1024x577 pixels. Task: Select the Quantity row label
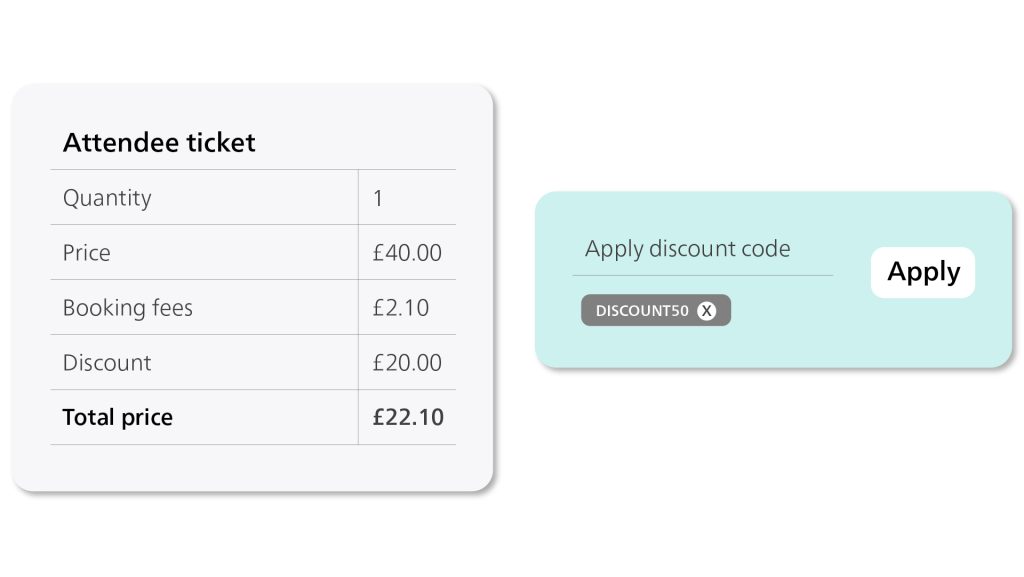[x=107, y=198]
